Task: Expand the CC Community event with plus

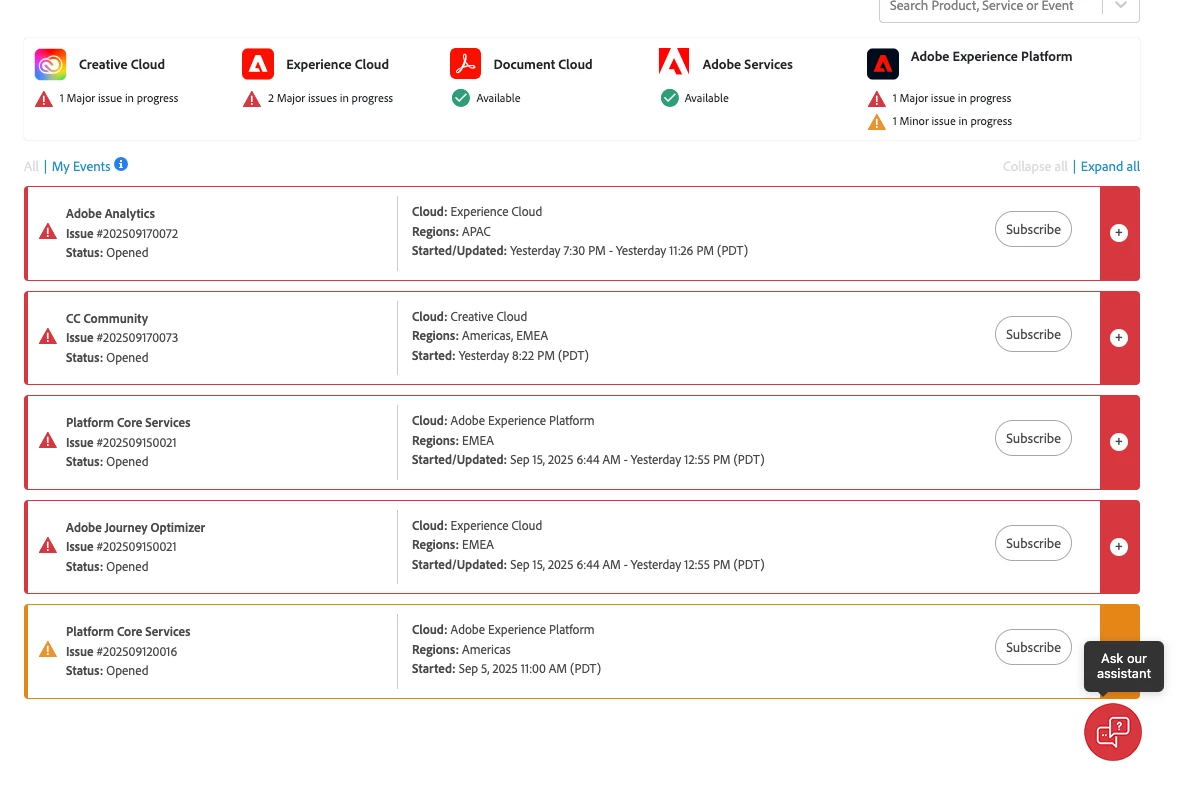Action: pyautogui.click(x=1119, y=338)
